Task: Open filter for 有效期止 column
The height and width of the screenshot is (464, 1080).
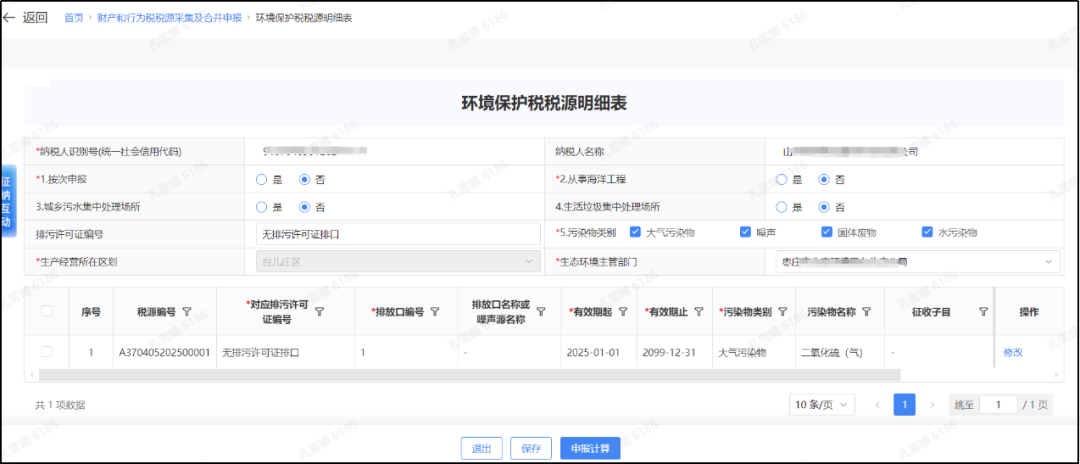Action: pyautogui.click(x=698, y=312)
